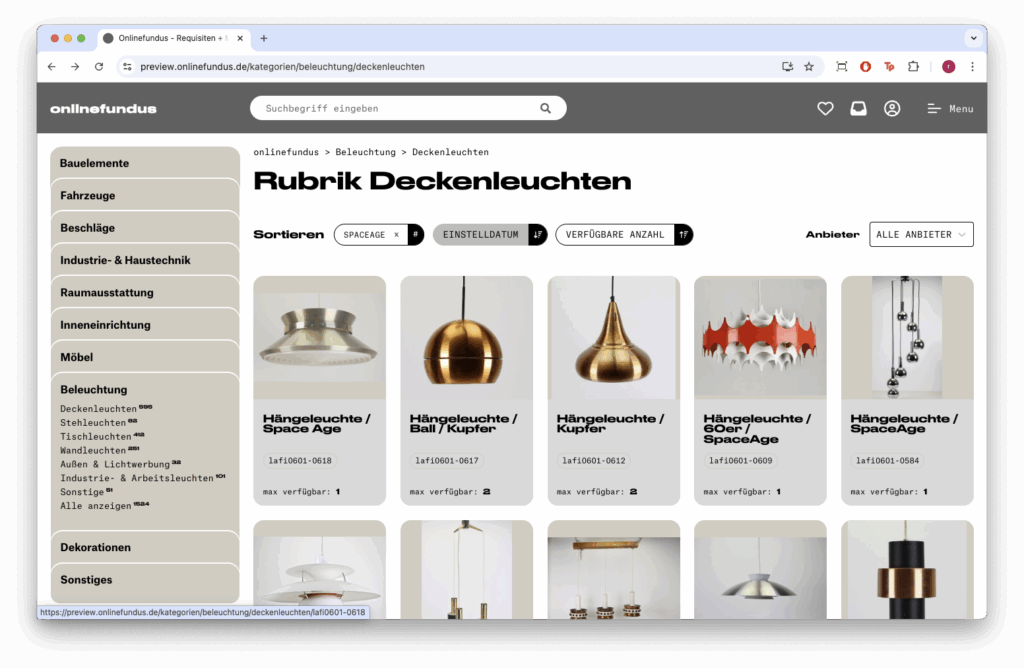This screenshot has width=1024, height=668.
Task: Expand the Dekorationen category
Action: coord(145,547)
